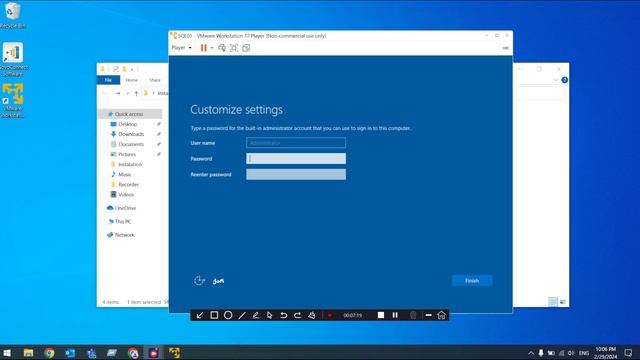
Task: Switch VMware to Unity mode icon
Action: (246, 48)
